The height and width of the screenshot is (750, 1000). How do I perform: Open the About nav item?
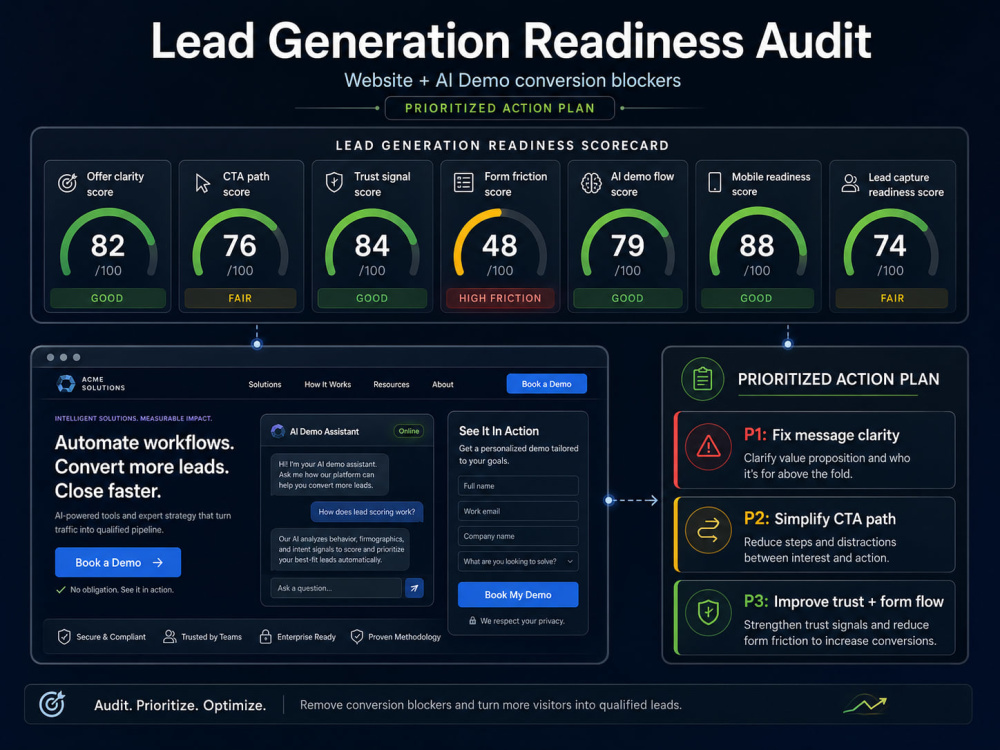pyautogui.click(x=443, y=385)
